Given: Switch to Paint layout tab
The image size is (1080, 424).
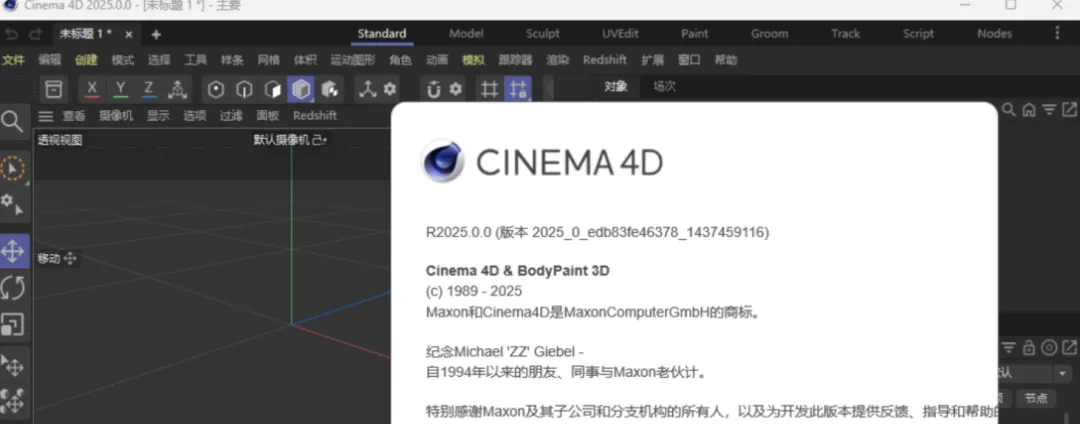Looking at the screenshot, I should point(694,34).
